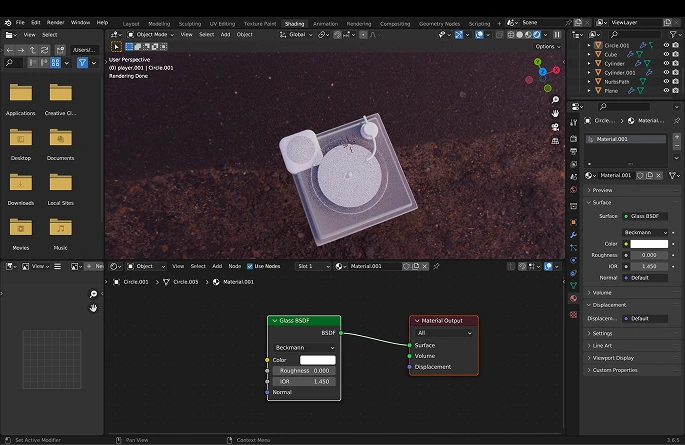The width and height of the screenshot is (685, 445).
Task: Click the pin icon in node editor header
Action: (x=436, y=266)
